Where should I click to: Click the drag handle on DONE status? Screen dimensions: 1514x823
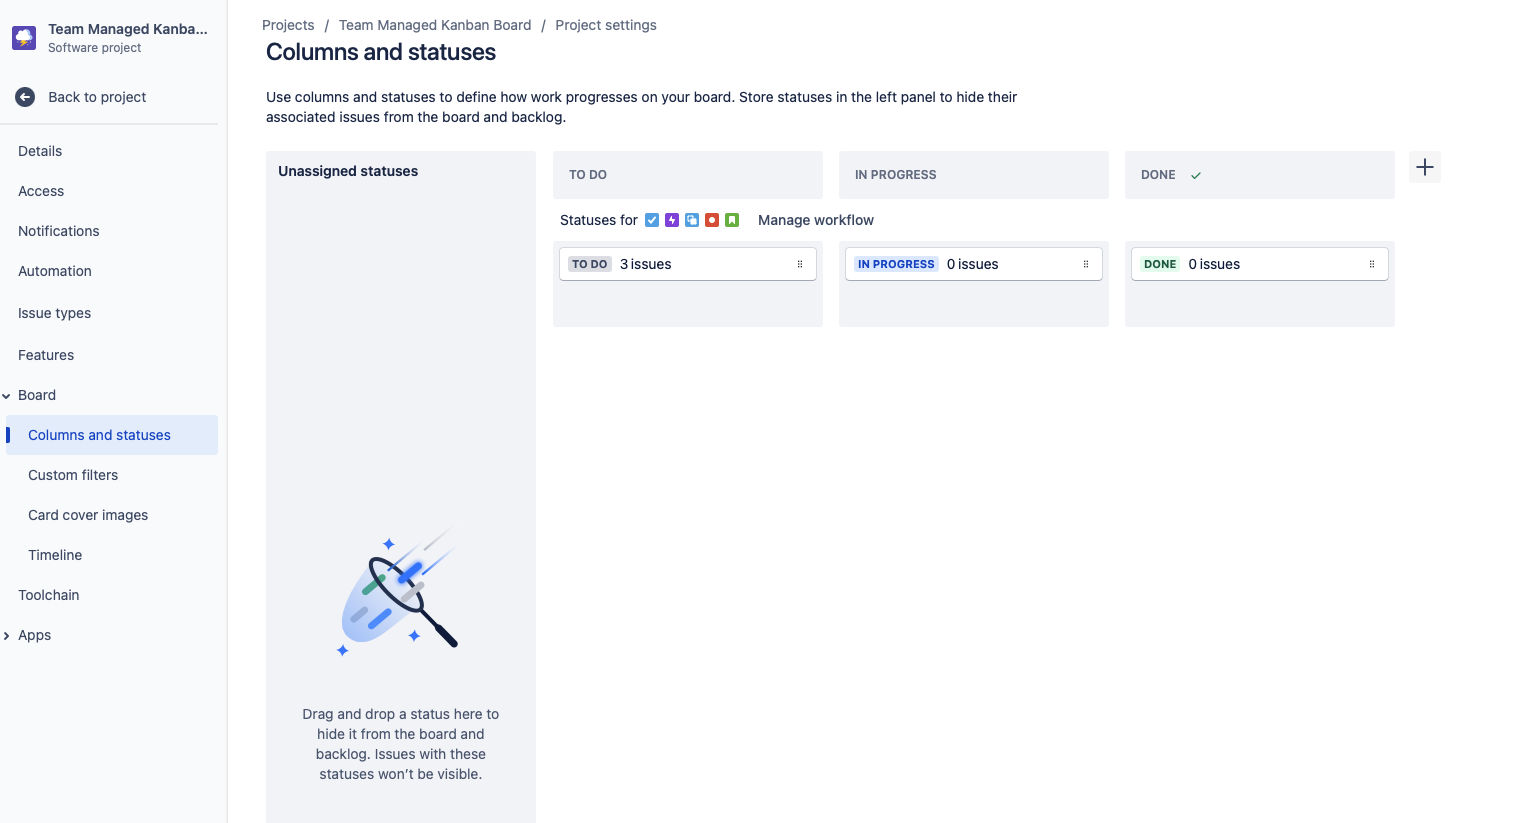[1372, 264]
